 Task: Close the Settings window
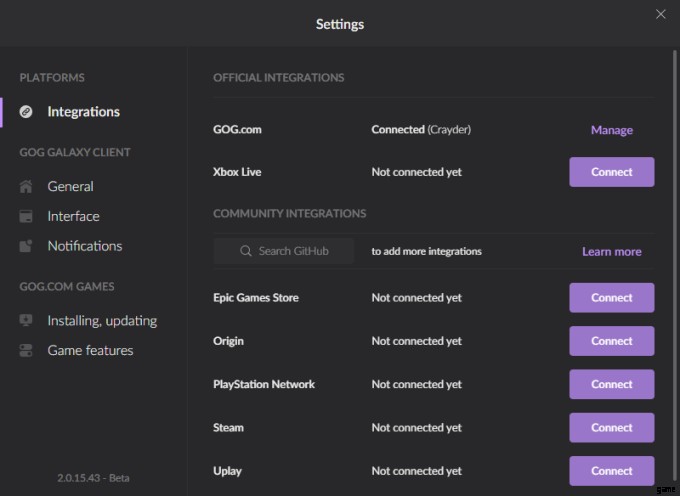click(660, 14)
